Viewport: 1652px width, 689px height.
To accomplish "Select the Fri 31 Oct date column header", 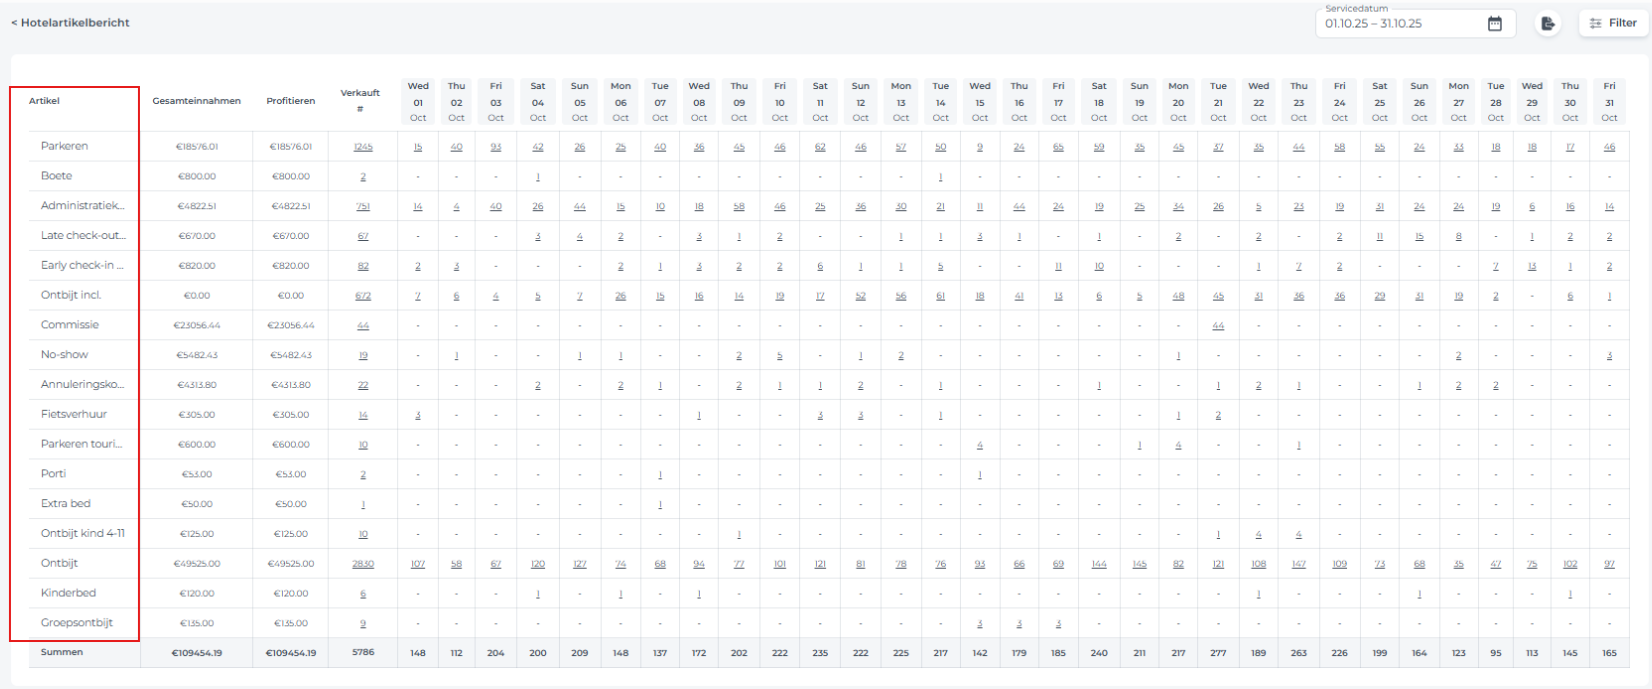I will click(x=1609, y=101).
